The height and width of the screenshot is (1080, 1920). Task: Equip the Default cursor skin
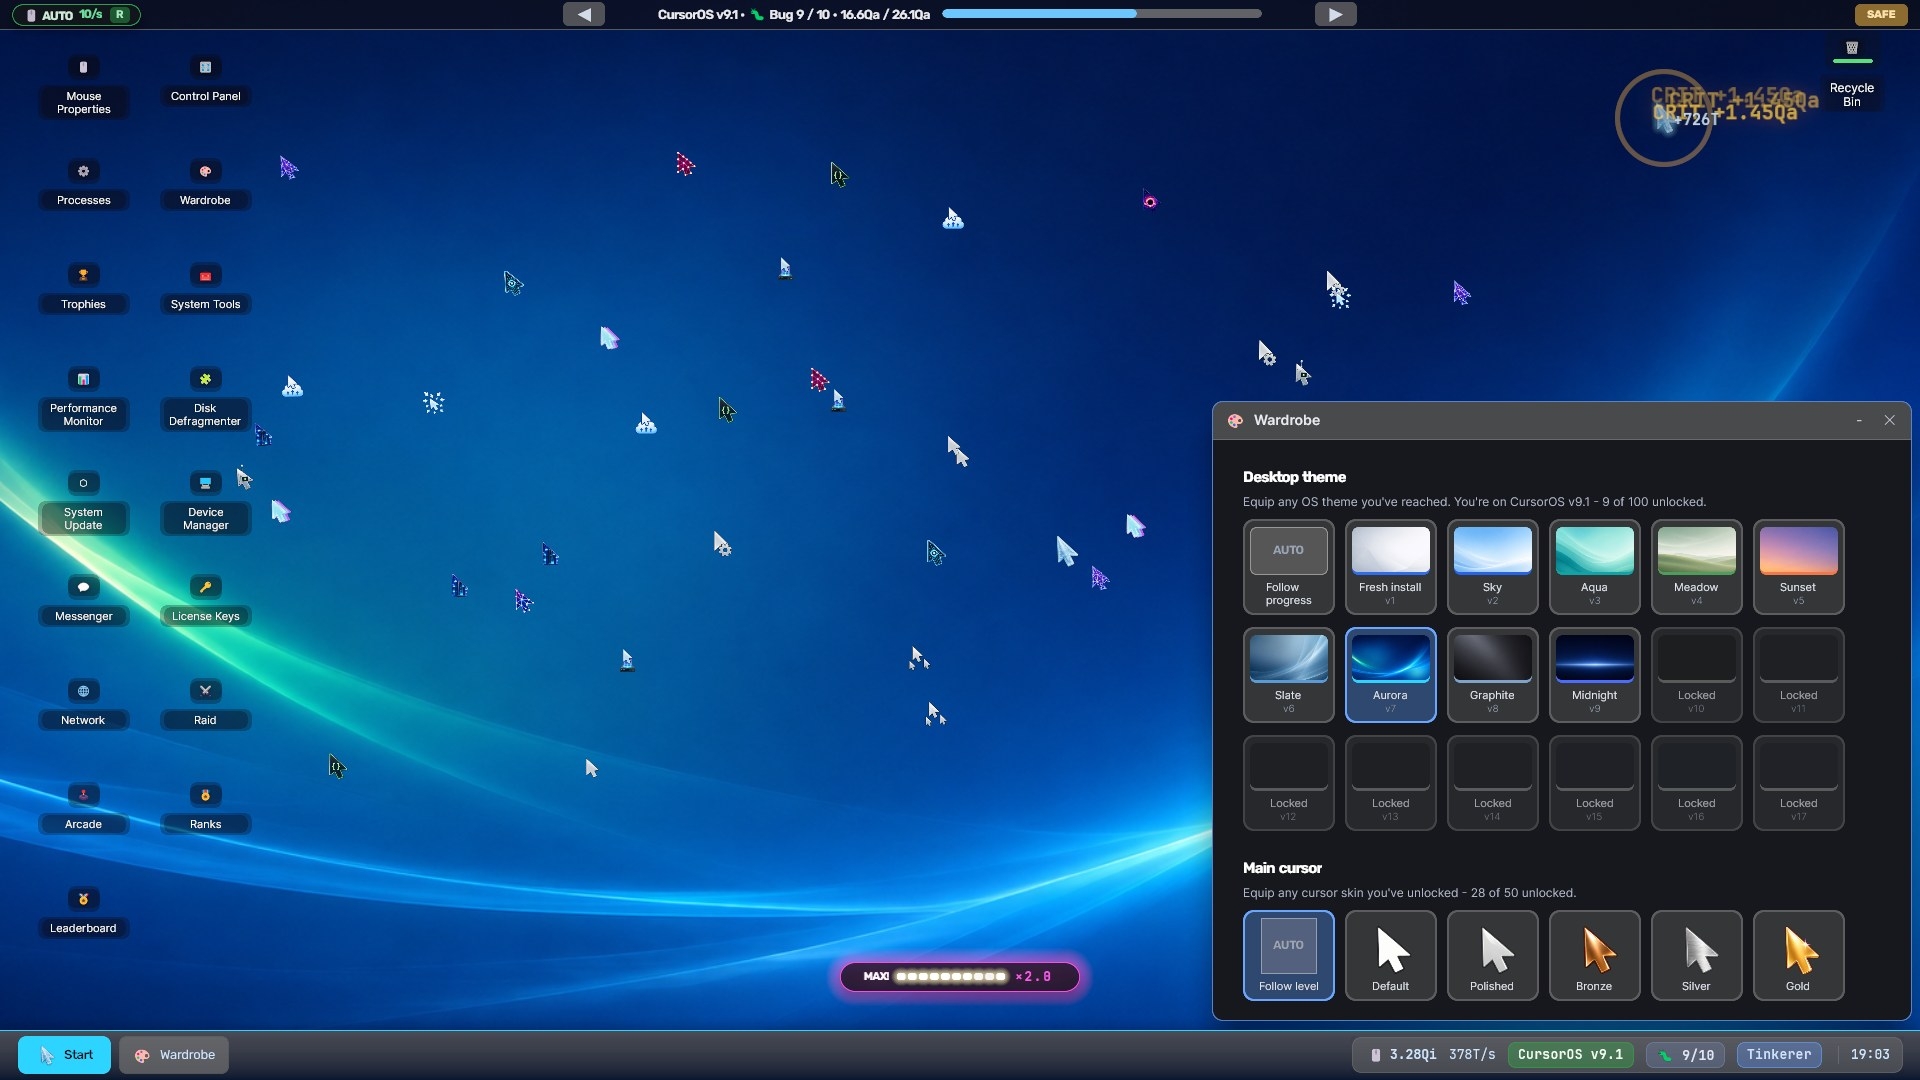[x=1390, y=955]
